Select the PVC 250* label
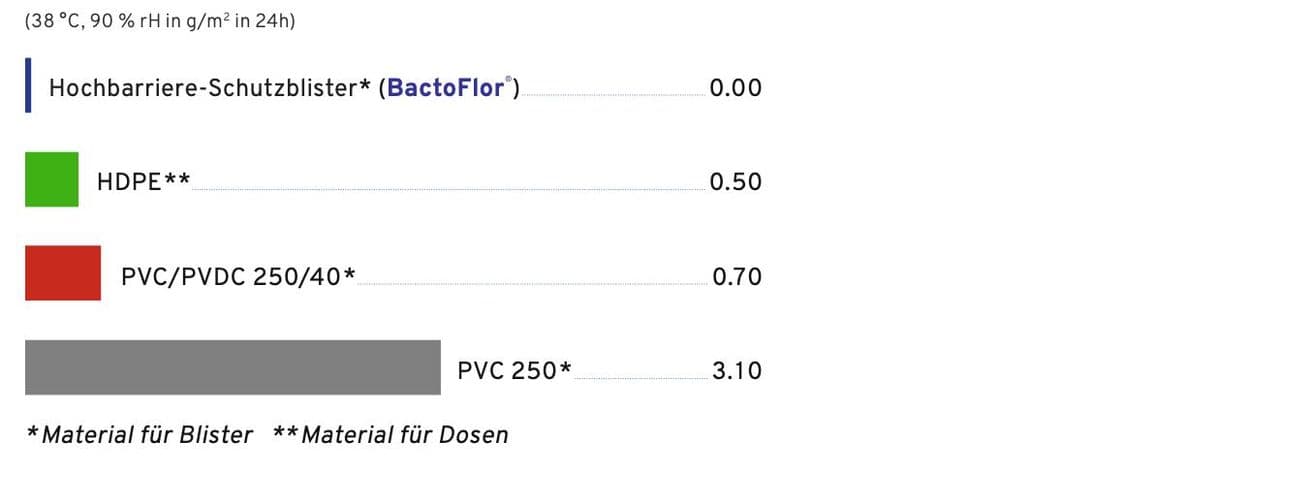The width and height of the screenshot is (1312, 478). click(x=514, y=371)
